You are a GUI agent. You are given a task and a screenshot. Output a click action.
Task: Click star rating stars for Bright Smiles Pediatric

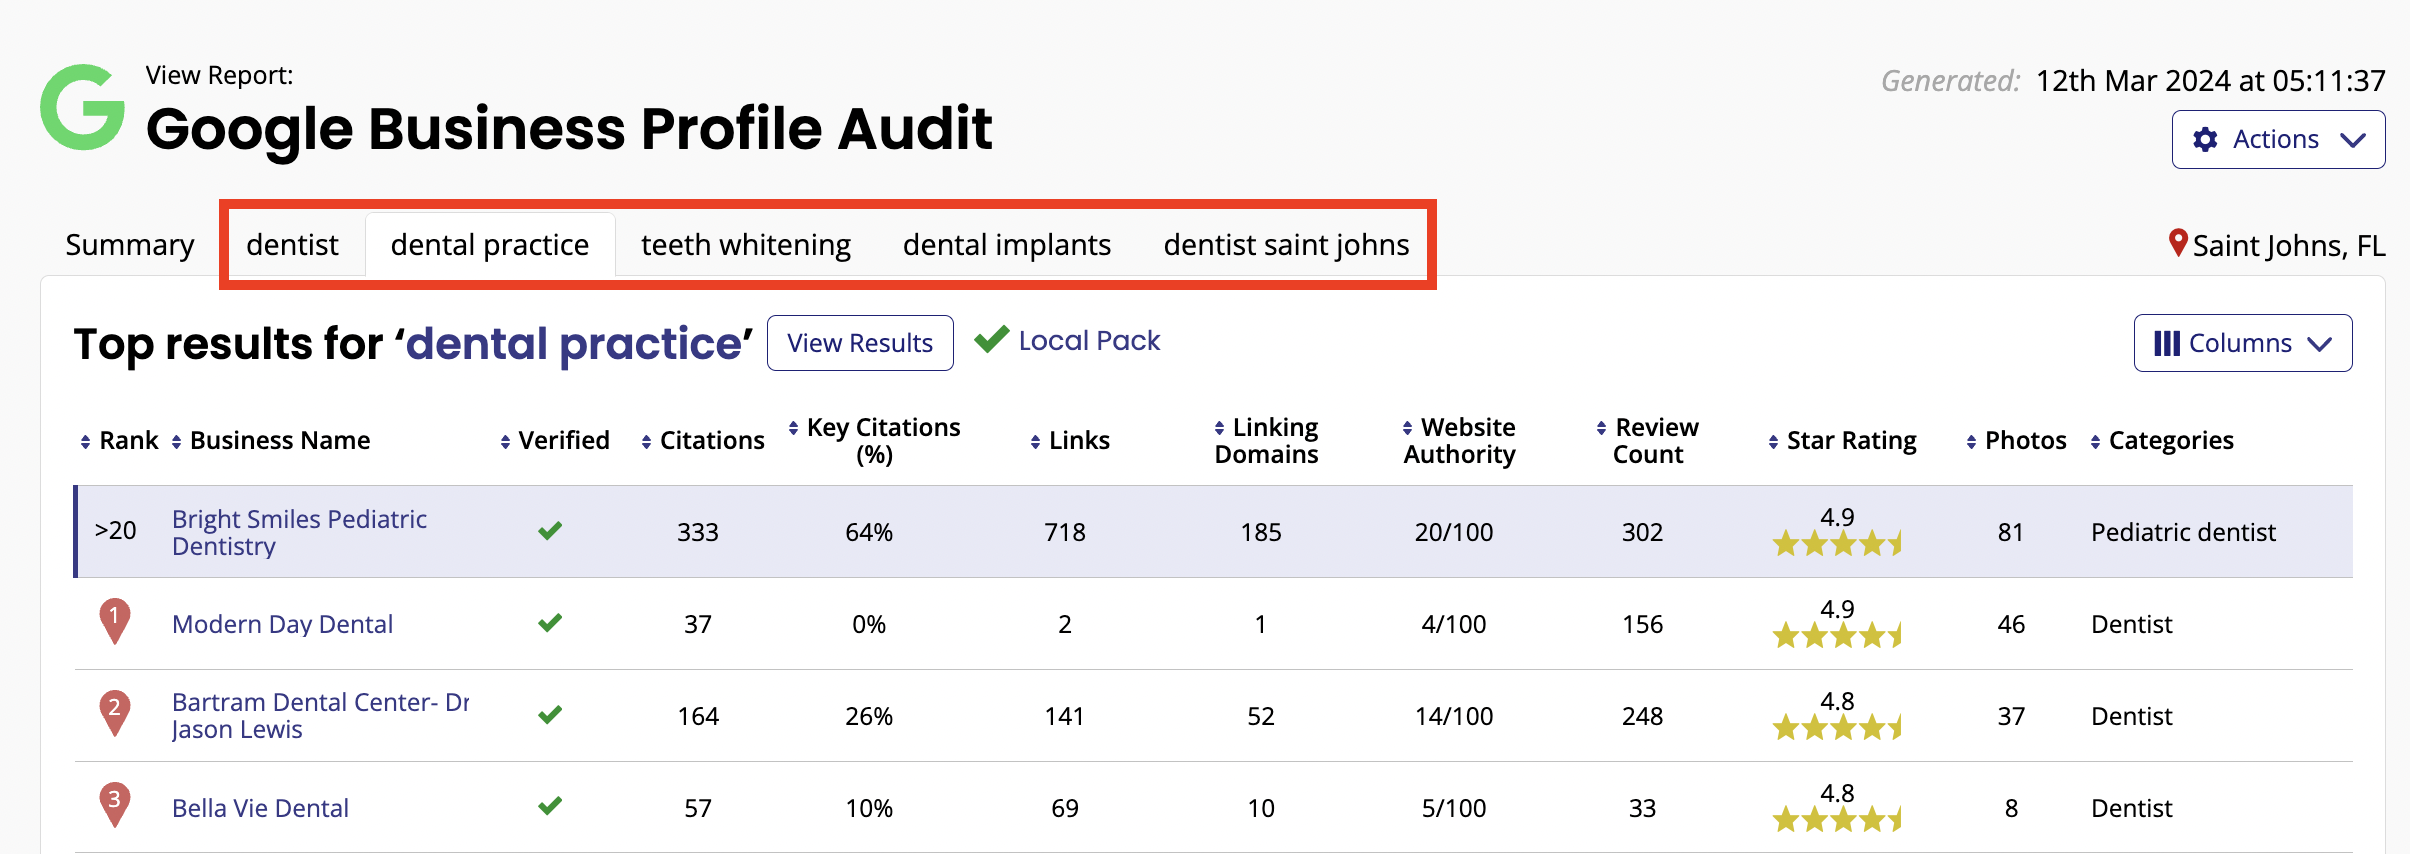coord(1837,544)
